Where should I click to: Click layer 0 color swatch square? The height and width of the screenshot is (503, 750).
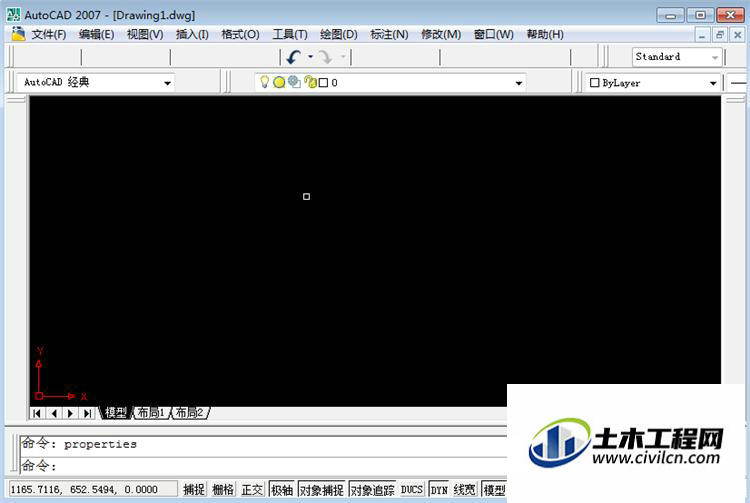point(323,83)
